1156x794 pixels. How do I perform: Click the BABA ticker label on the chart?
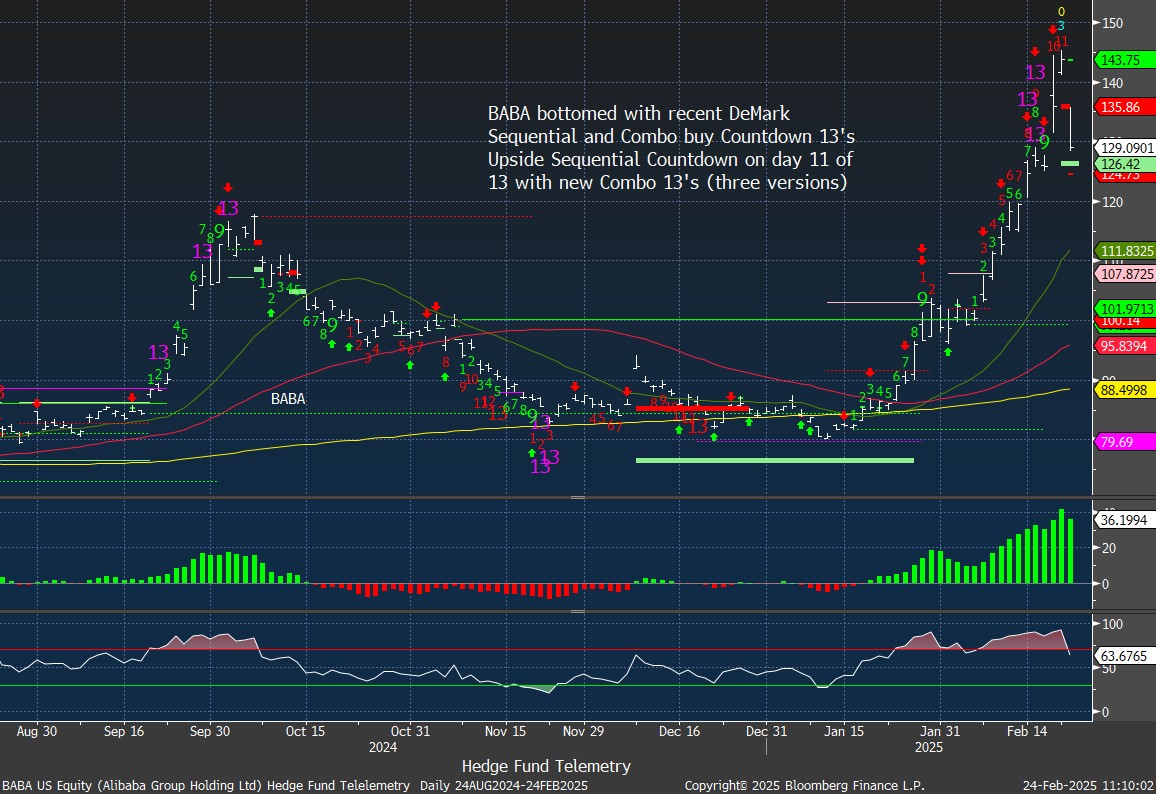288,399
